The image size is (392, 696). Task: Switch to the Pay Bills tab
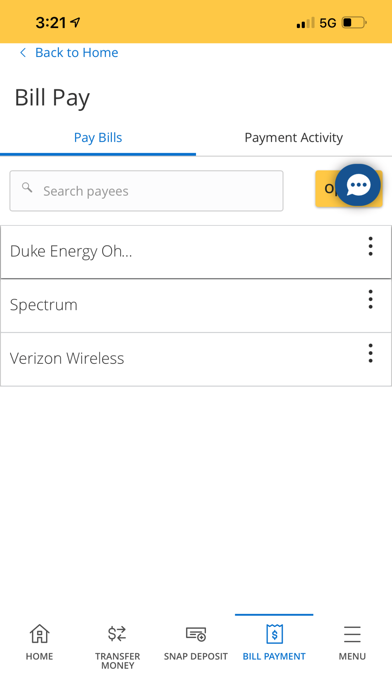pyautogui.click(x=98, y=138)
